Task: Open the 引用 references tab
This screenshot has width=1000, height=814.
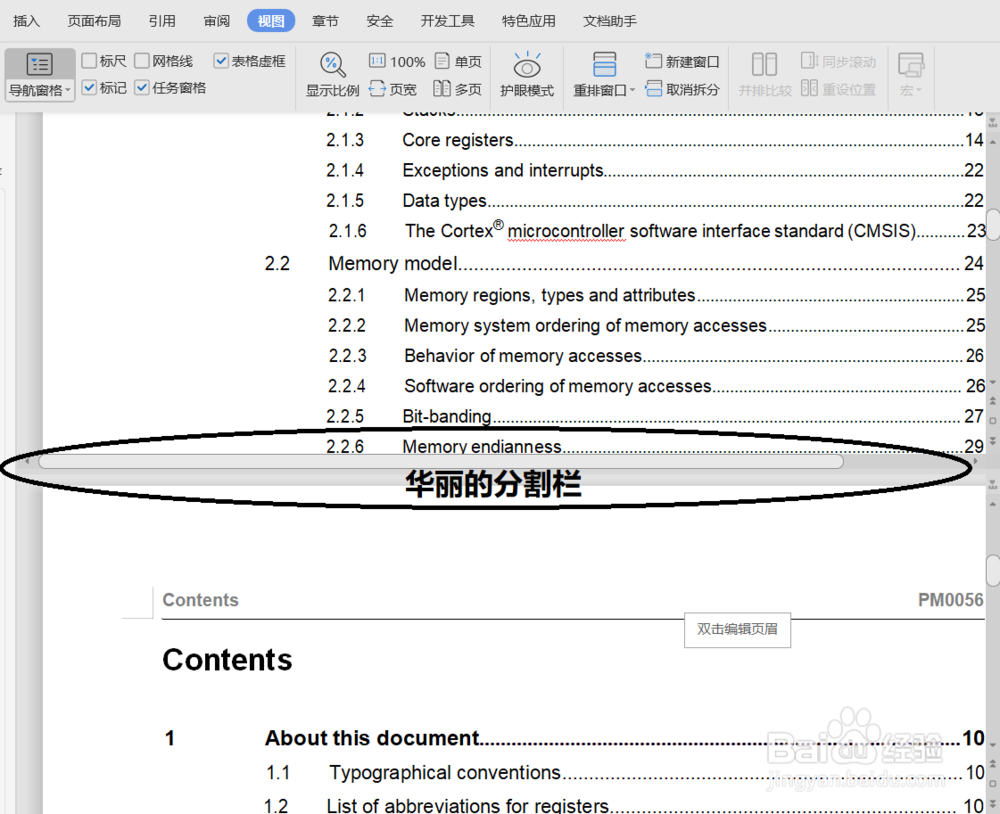Action: (x=162, y=21)
